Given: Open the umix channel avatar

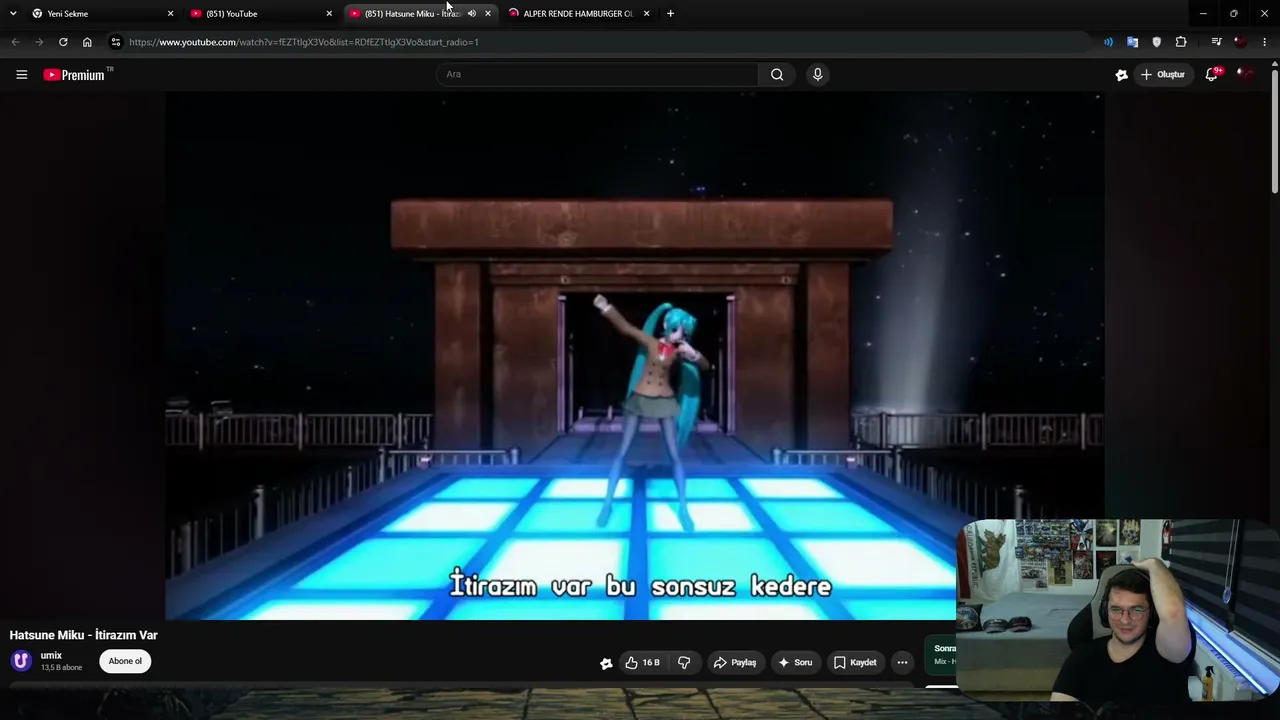Looking at the screenshot, I should click(21, 661).
